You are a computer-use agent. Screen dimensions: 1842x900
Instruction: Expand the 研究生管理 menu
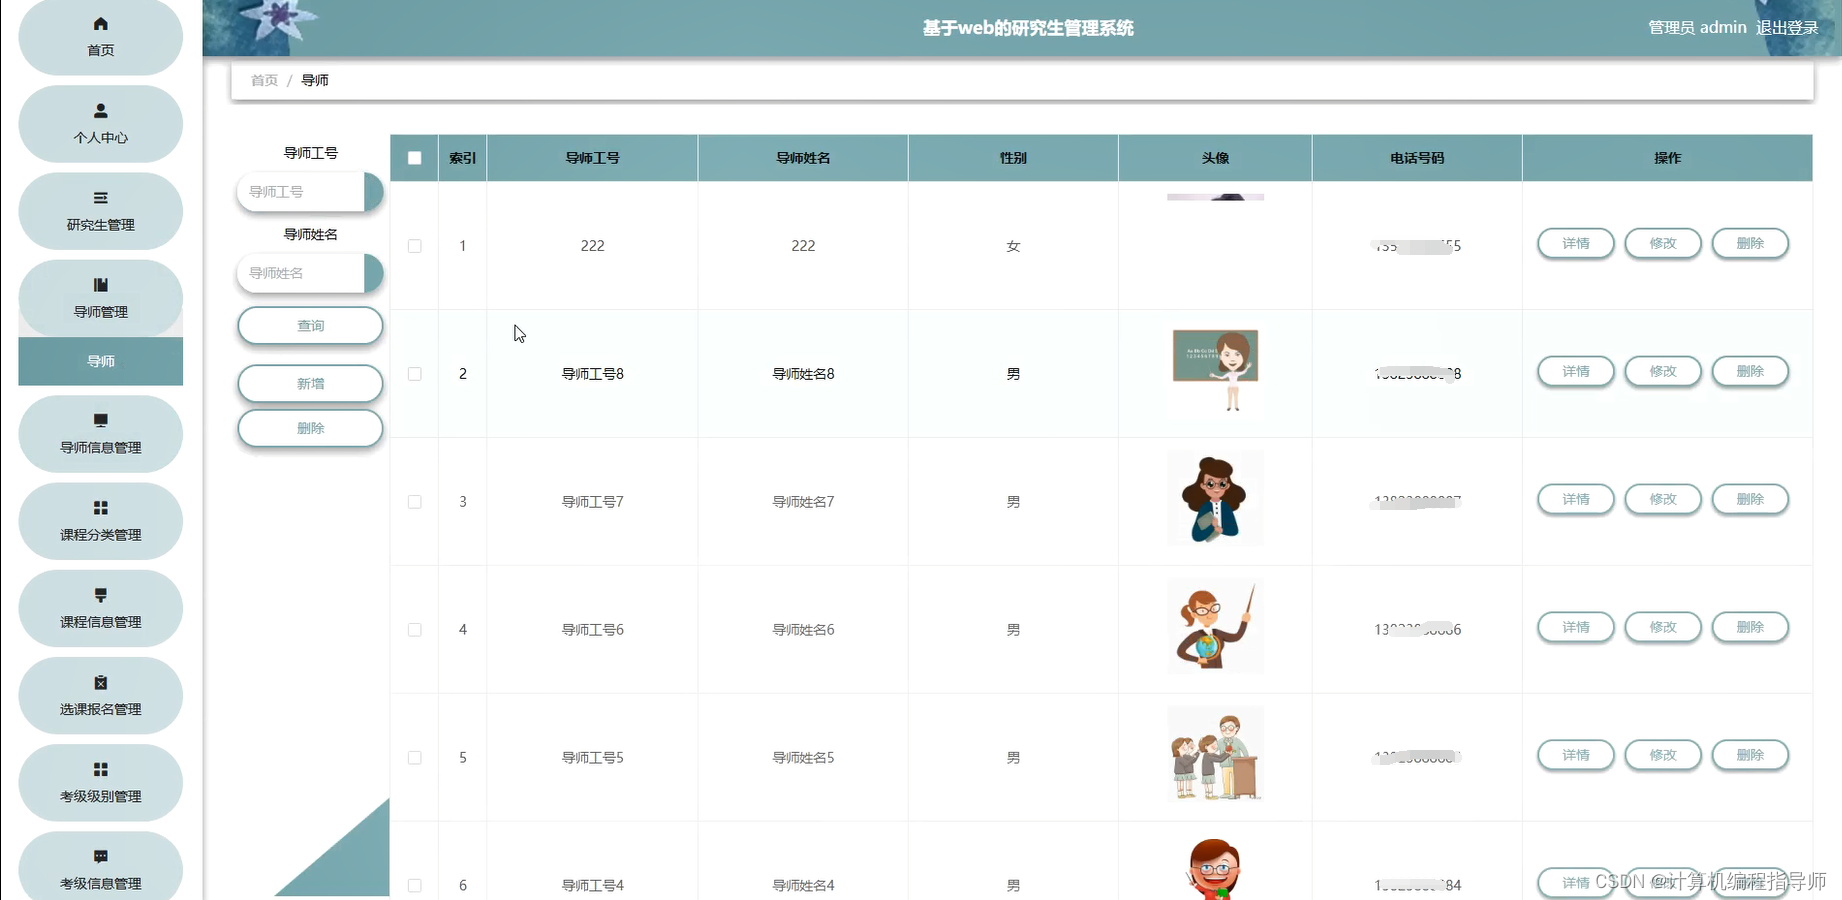click(100, 211)
